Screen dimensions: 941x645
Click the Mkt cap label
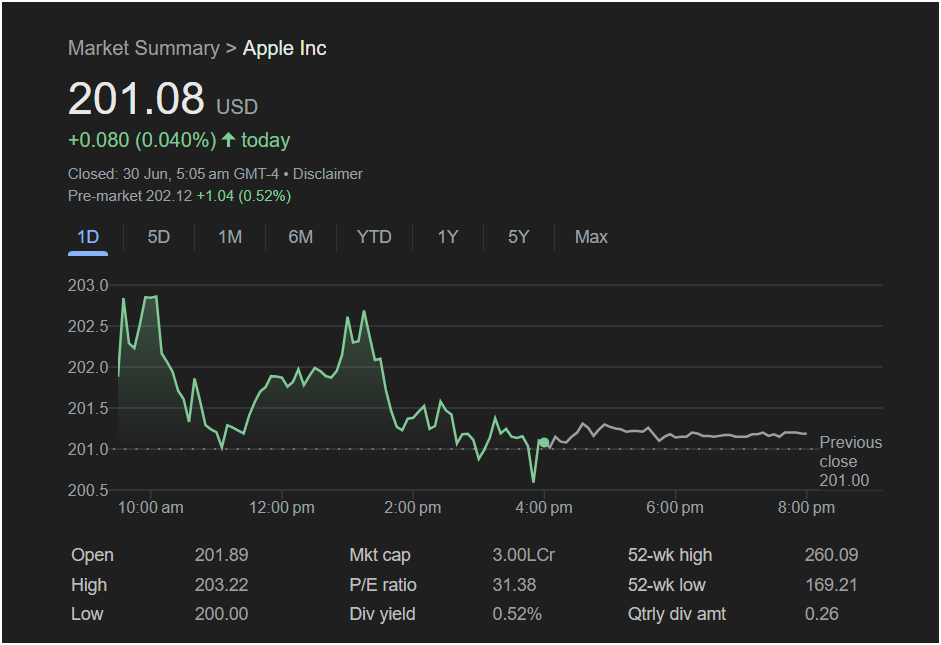click(380, 555)
